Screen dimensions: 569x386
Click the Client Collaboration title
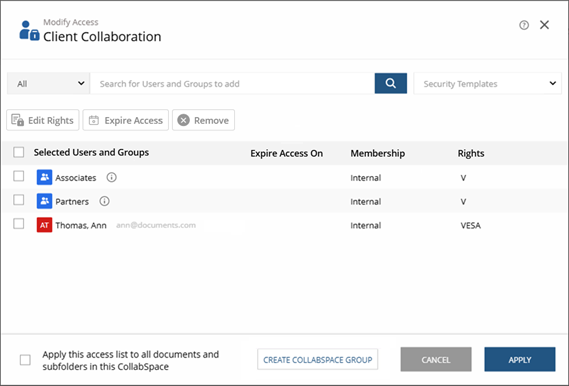102,37
